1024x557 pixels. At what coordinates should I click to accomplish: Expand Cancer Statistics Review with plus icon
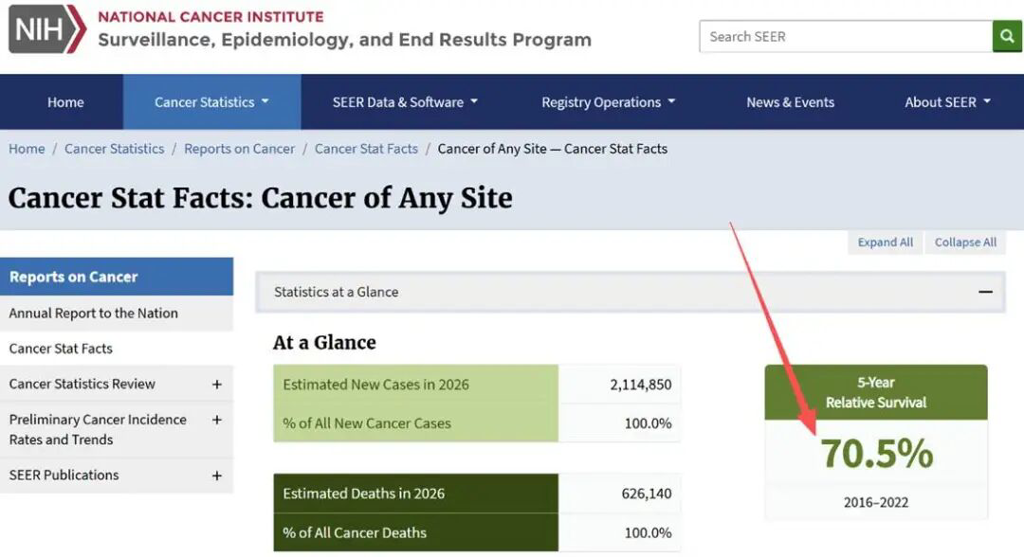click(217, 385)
